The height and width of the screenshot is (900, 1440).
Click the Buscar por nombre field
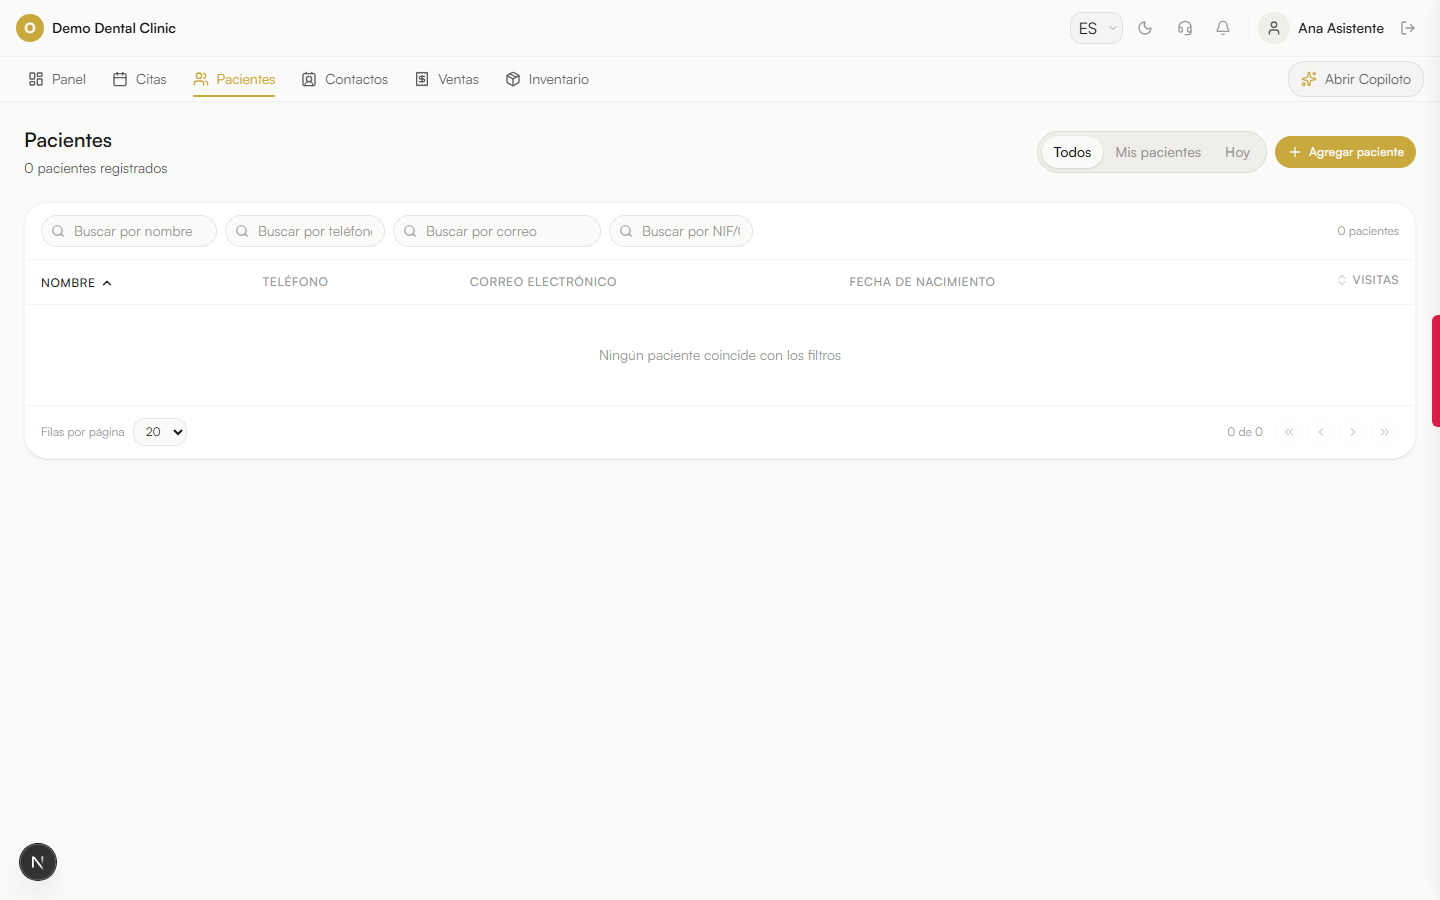129,231
